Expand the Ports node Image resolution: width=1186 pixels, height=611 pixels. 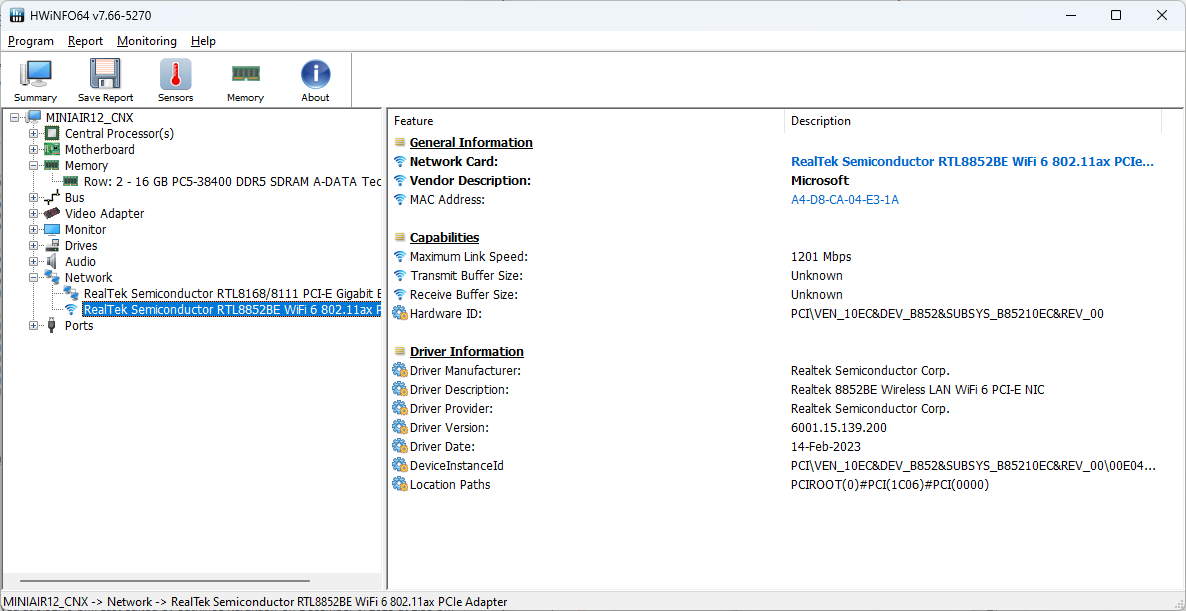pyautogui.click(x=33, y=326)
